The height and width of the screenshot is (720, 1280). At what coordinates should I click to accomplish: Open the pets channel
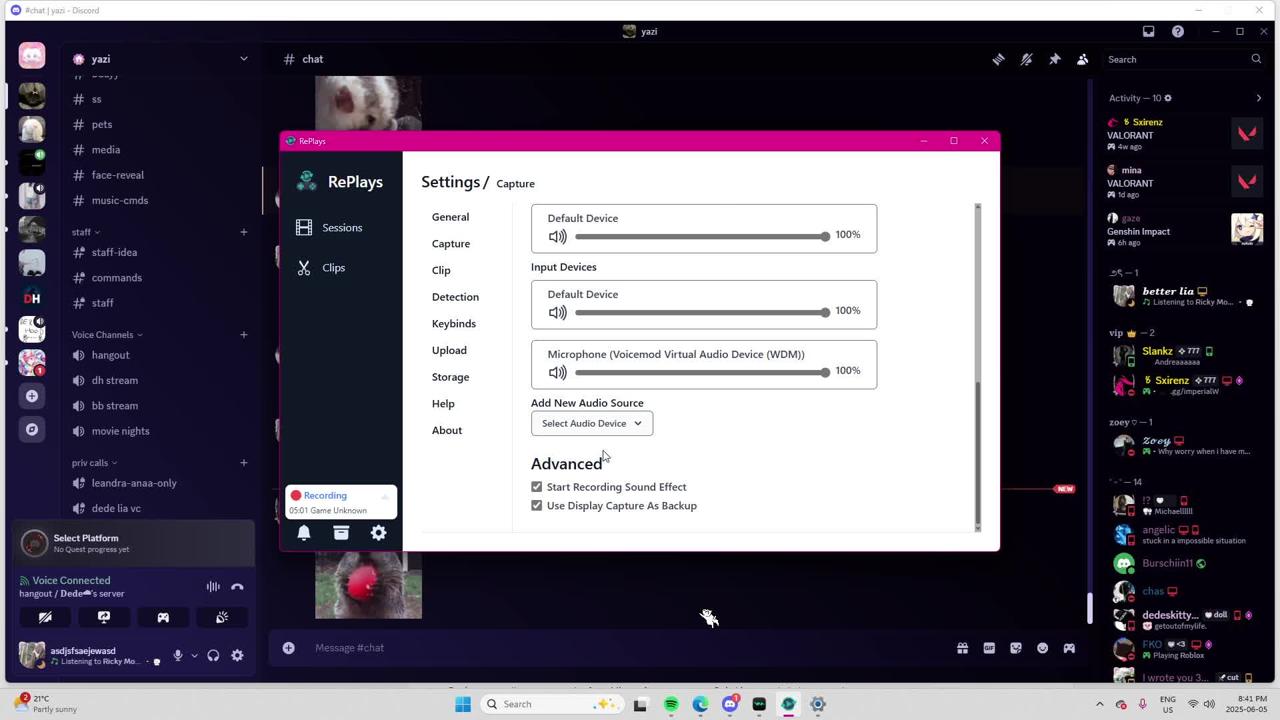(102, 125)
